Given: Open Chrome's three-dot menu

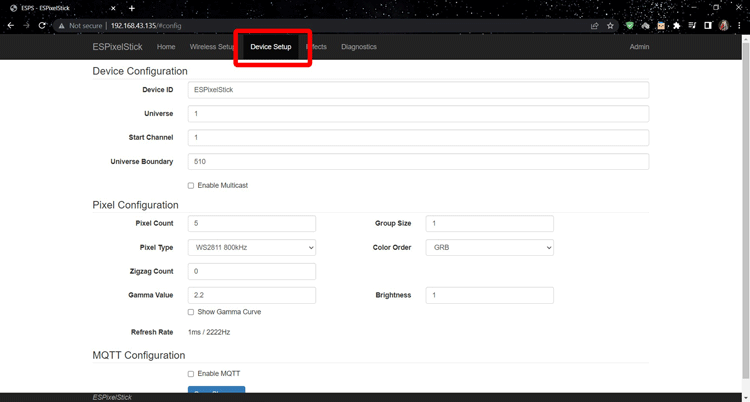Looking at the screenshot, I should tap(739, 26).
